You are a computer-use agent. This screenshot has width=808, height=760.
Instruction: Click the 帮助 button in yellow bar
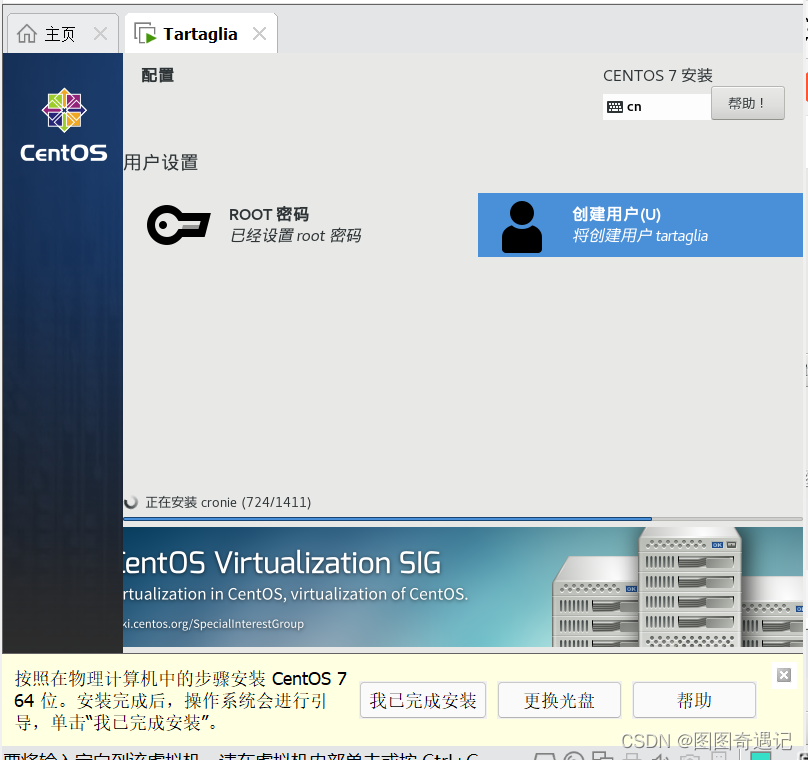[x=694, y=700]
